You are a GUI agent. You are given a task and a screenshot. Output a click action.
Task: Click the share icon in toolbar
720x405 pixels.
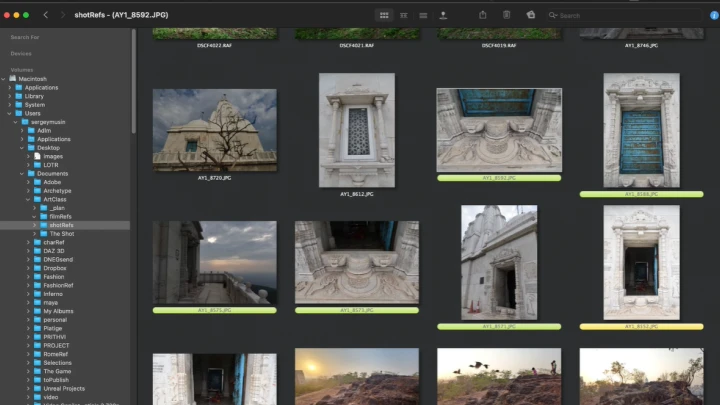[483, 15]
